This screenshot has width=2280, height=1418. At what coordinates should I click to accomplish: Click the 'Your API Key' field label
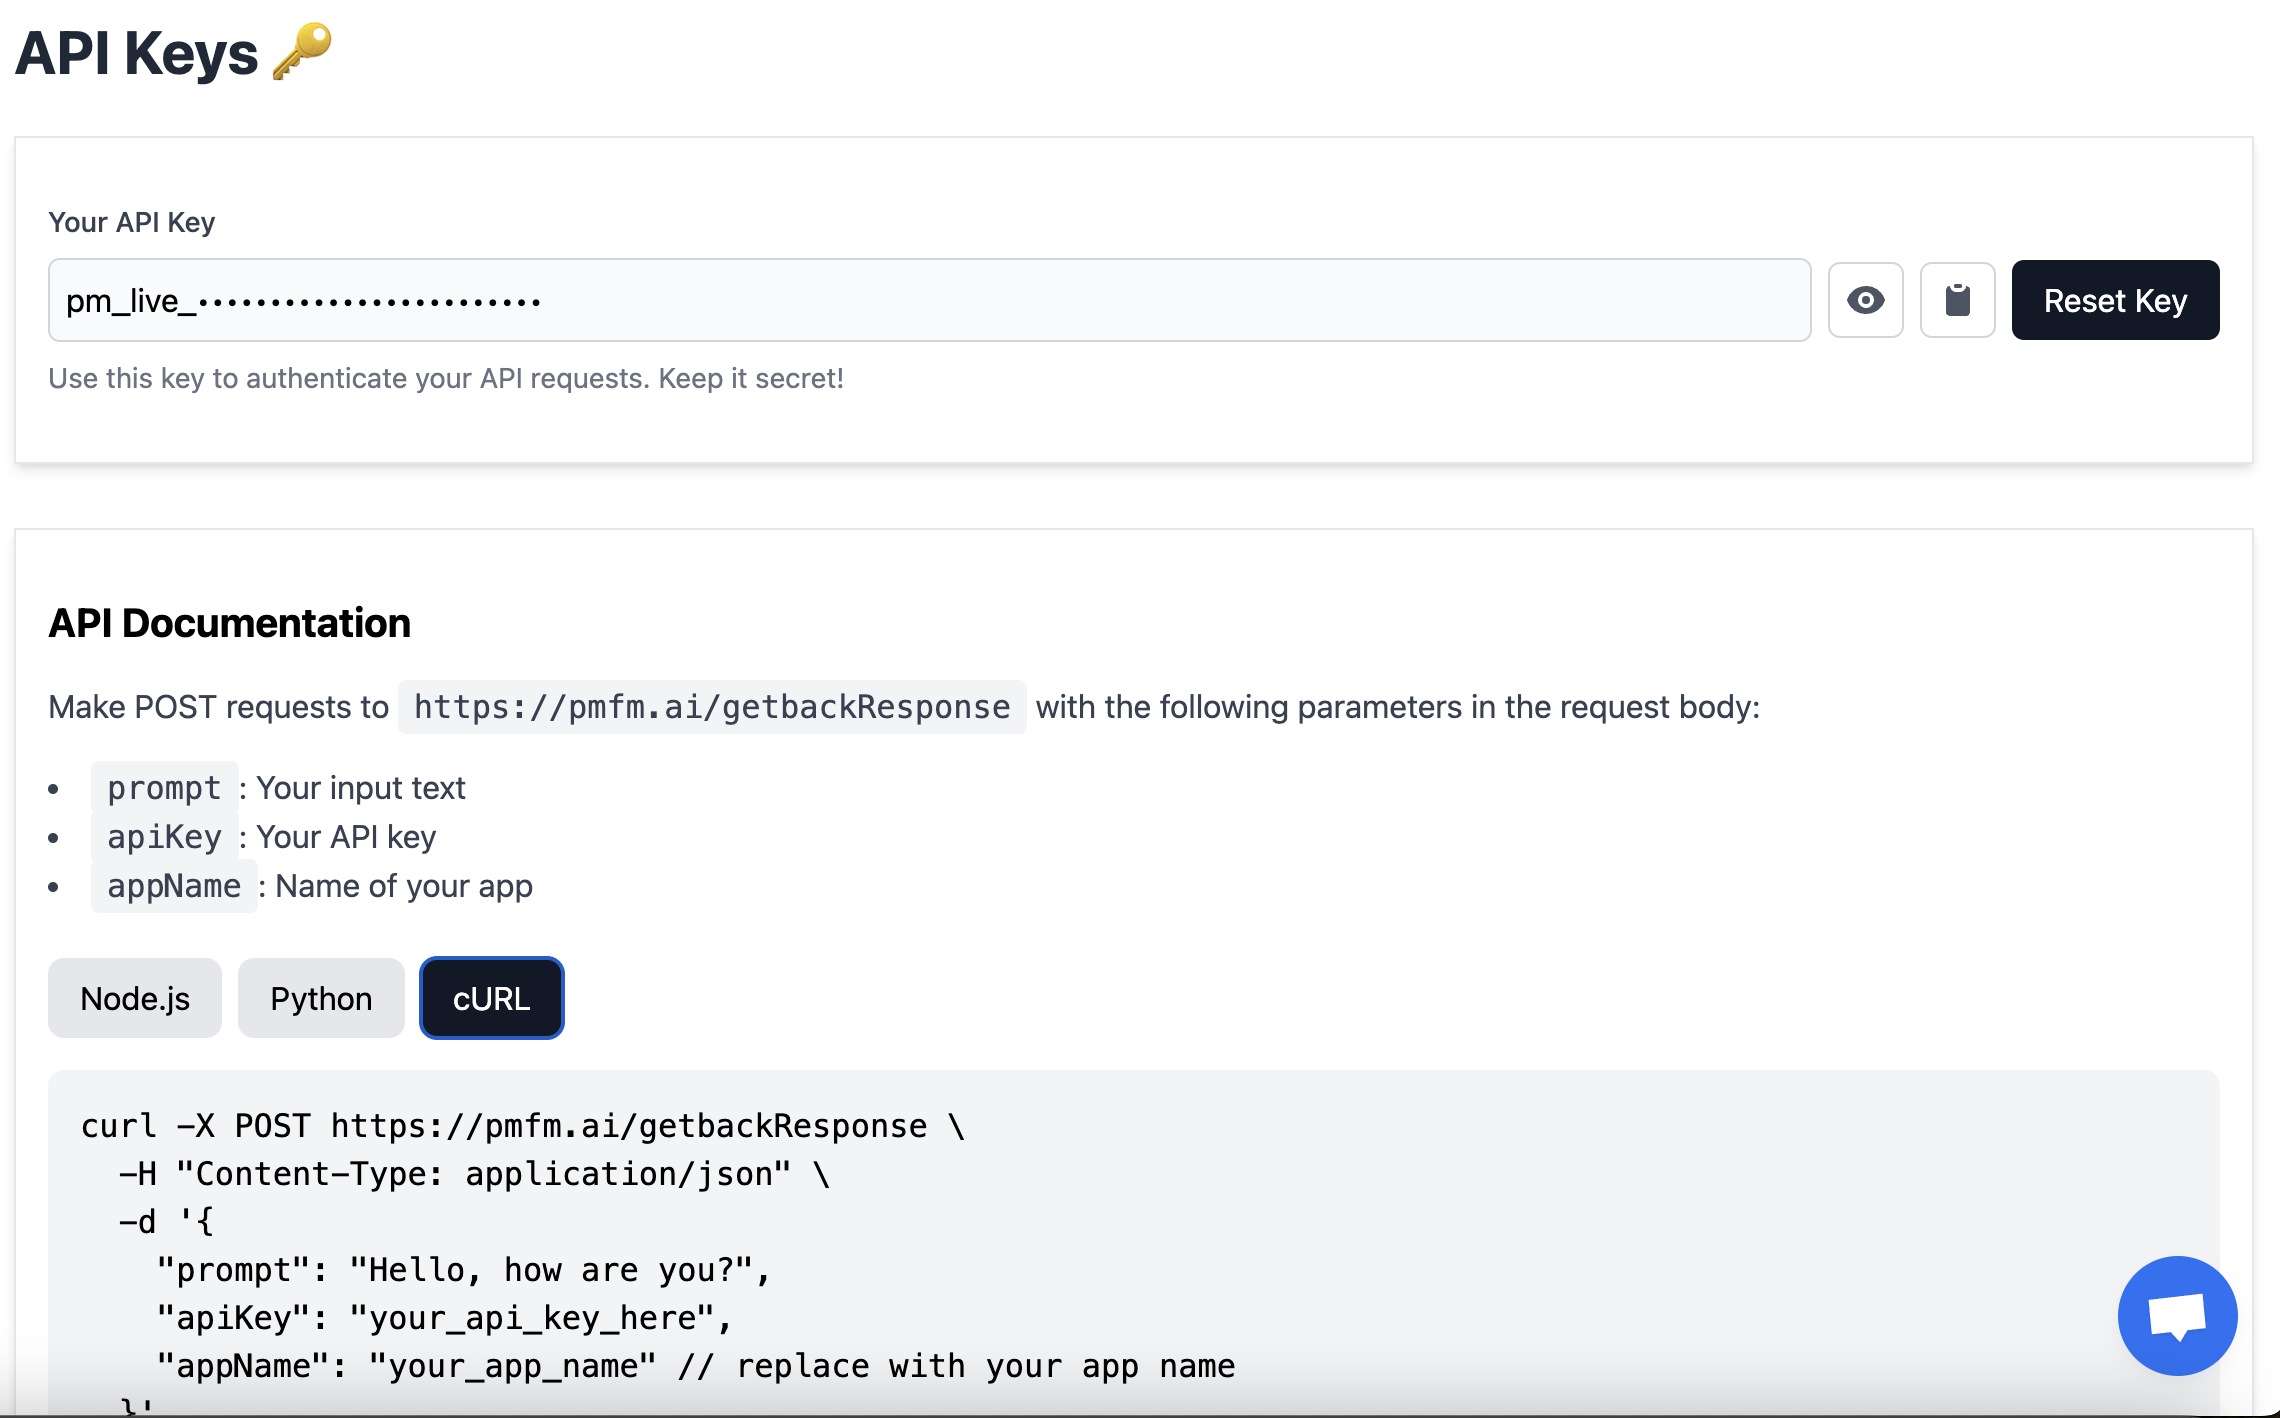pos(132,222)
